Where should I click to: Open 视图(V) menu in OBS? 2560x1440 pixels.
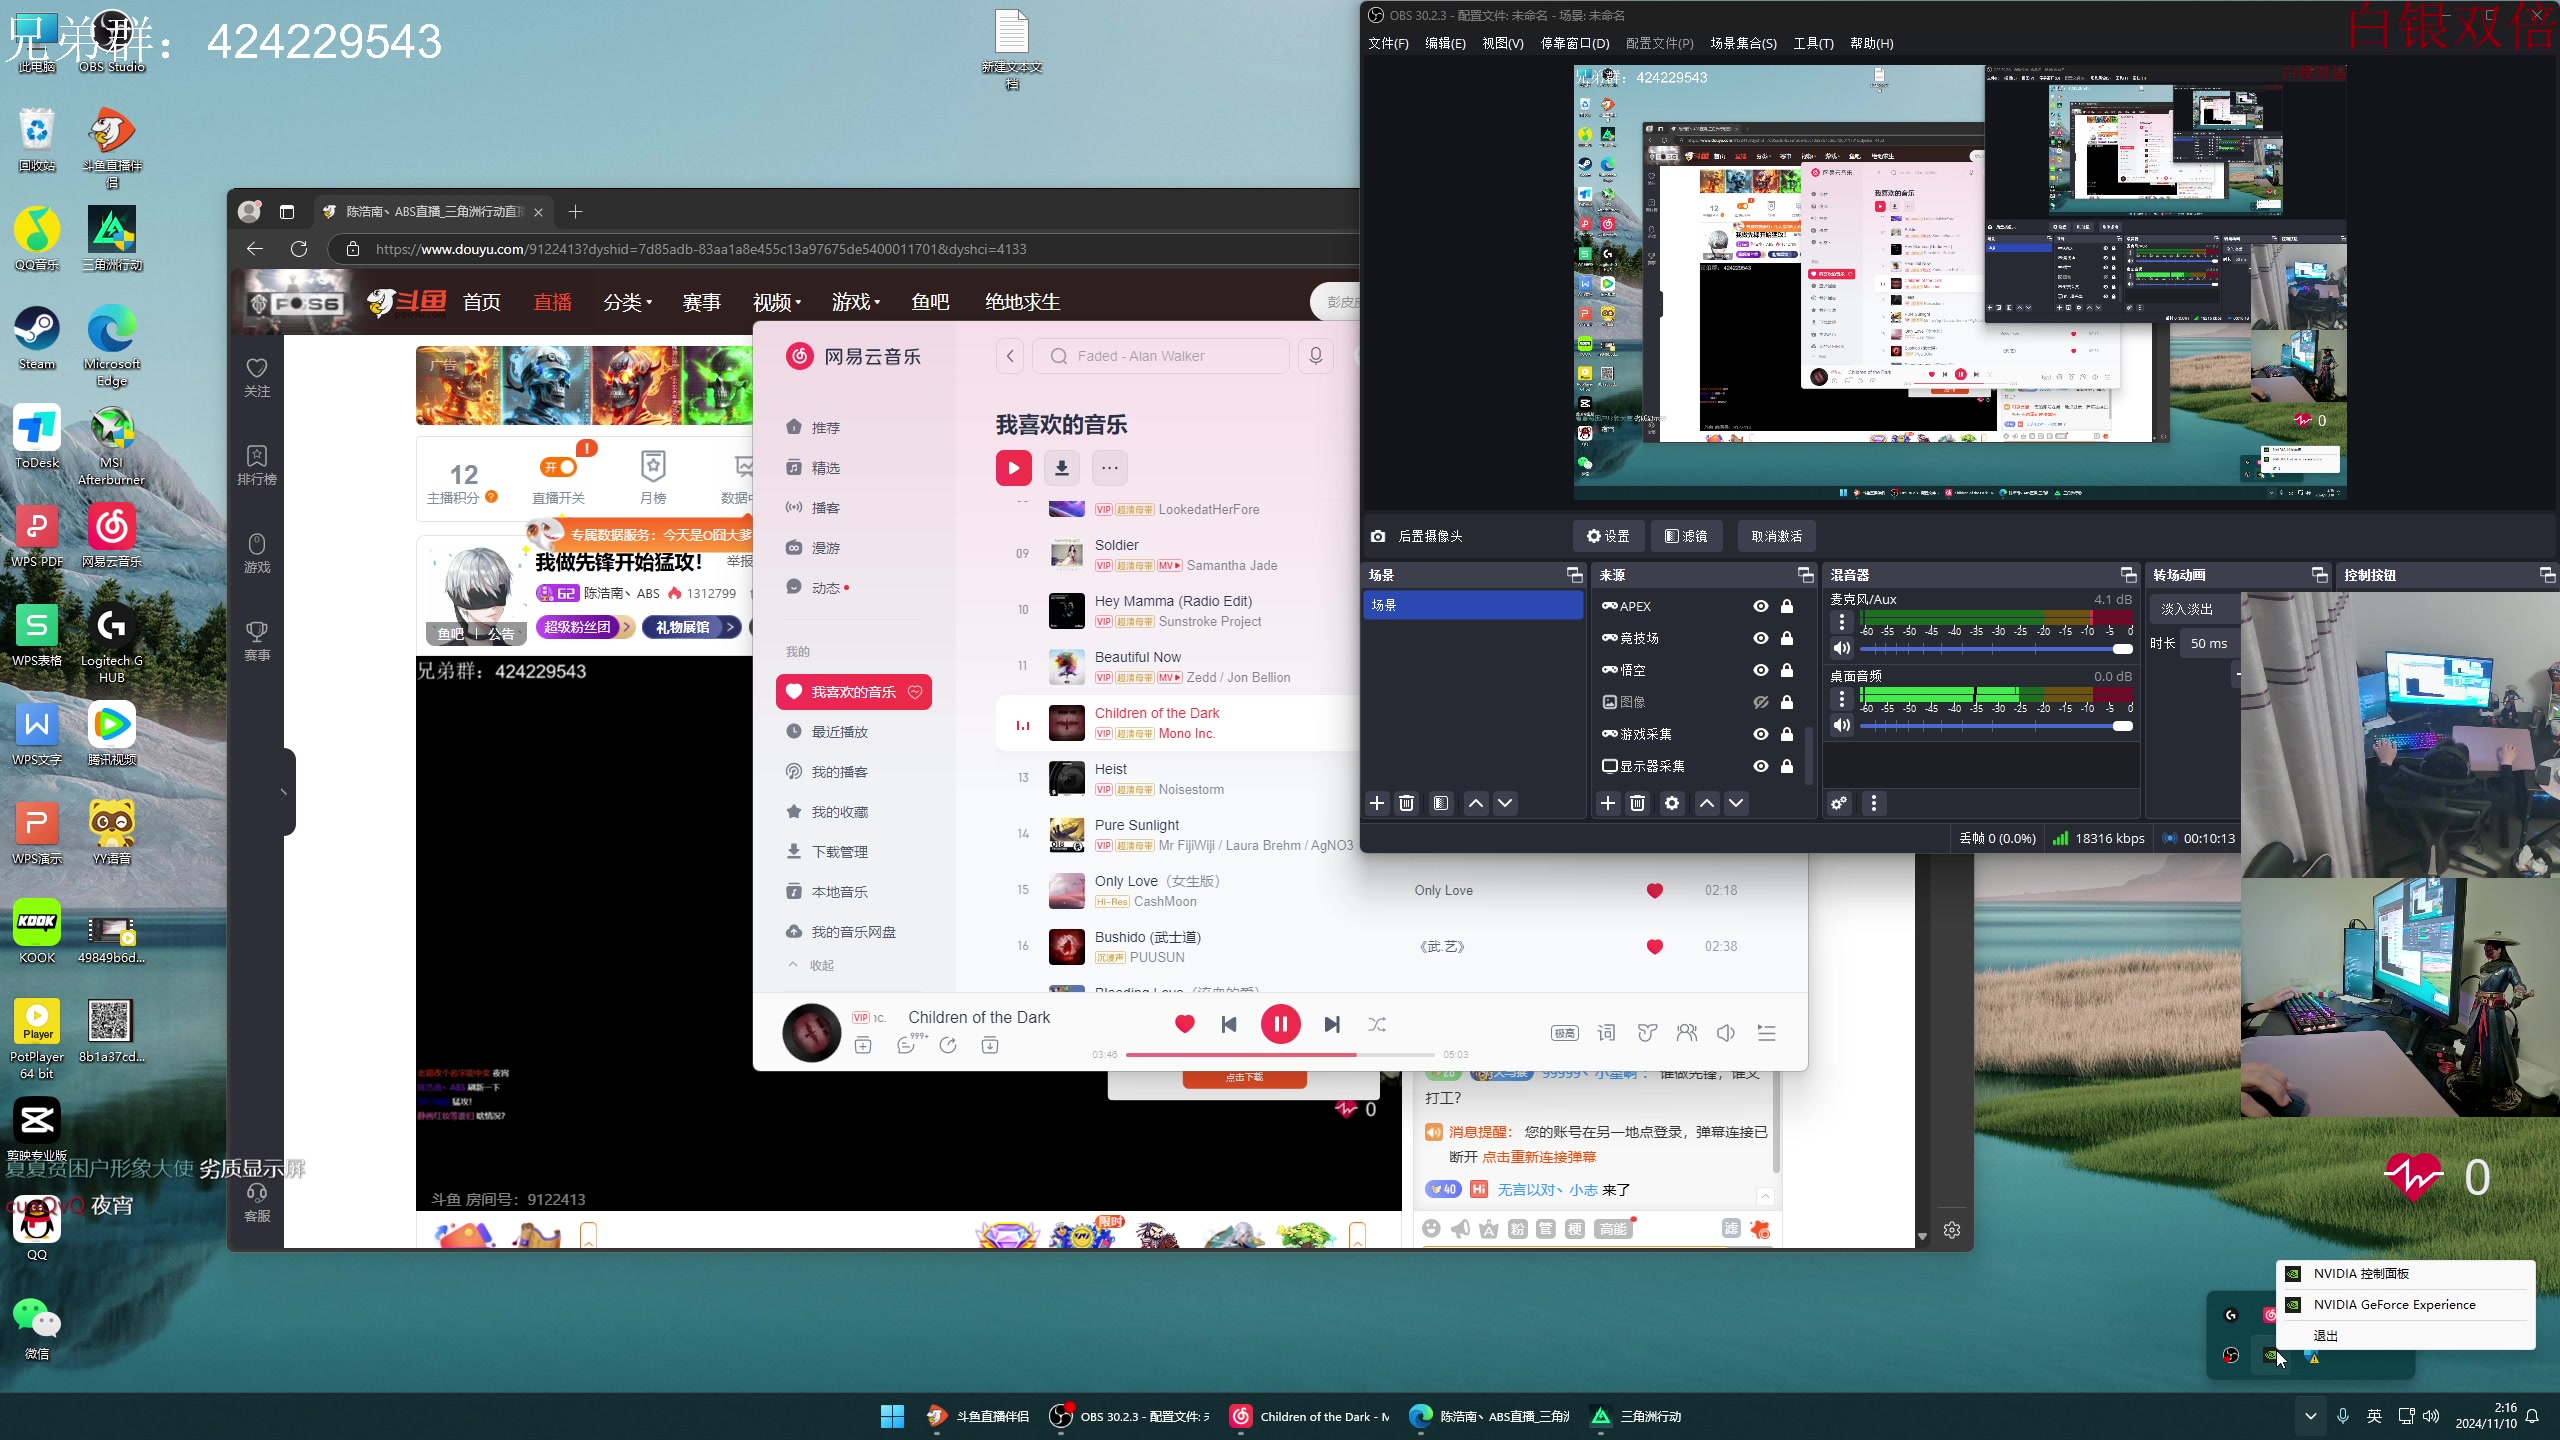(1502, 43)
